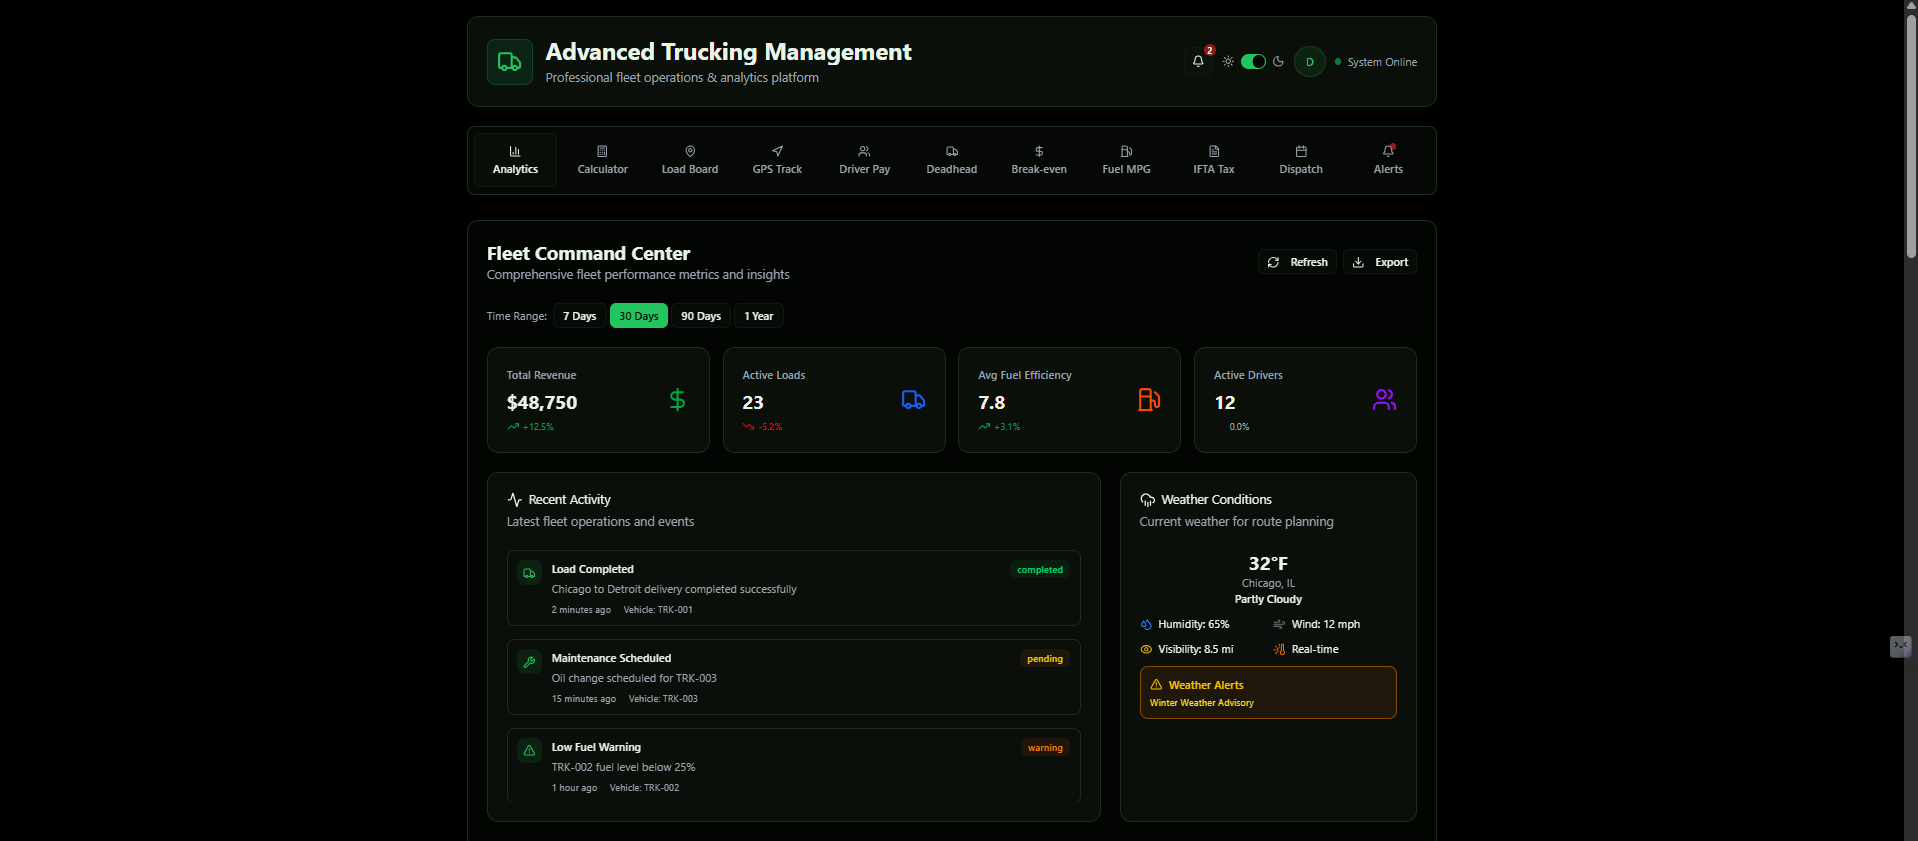Image resolution: width=1918 pixels, height=841 pixels.
Task: Click the Export button
Action: click(1380, 262)
